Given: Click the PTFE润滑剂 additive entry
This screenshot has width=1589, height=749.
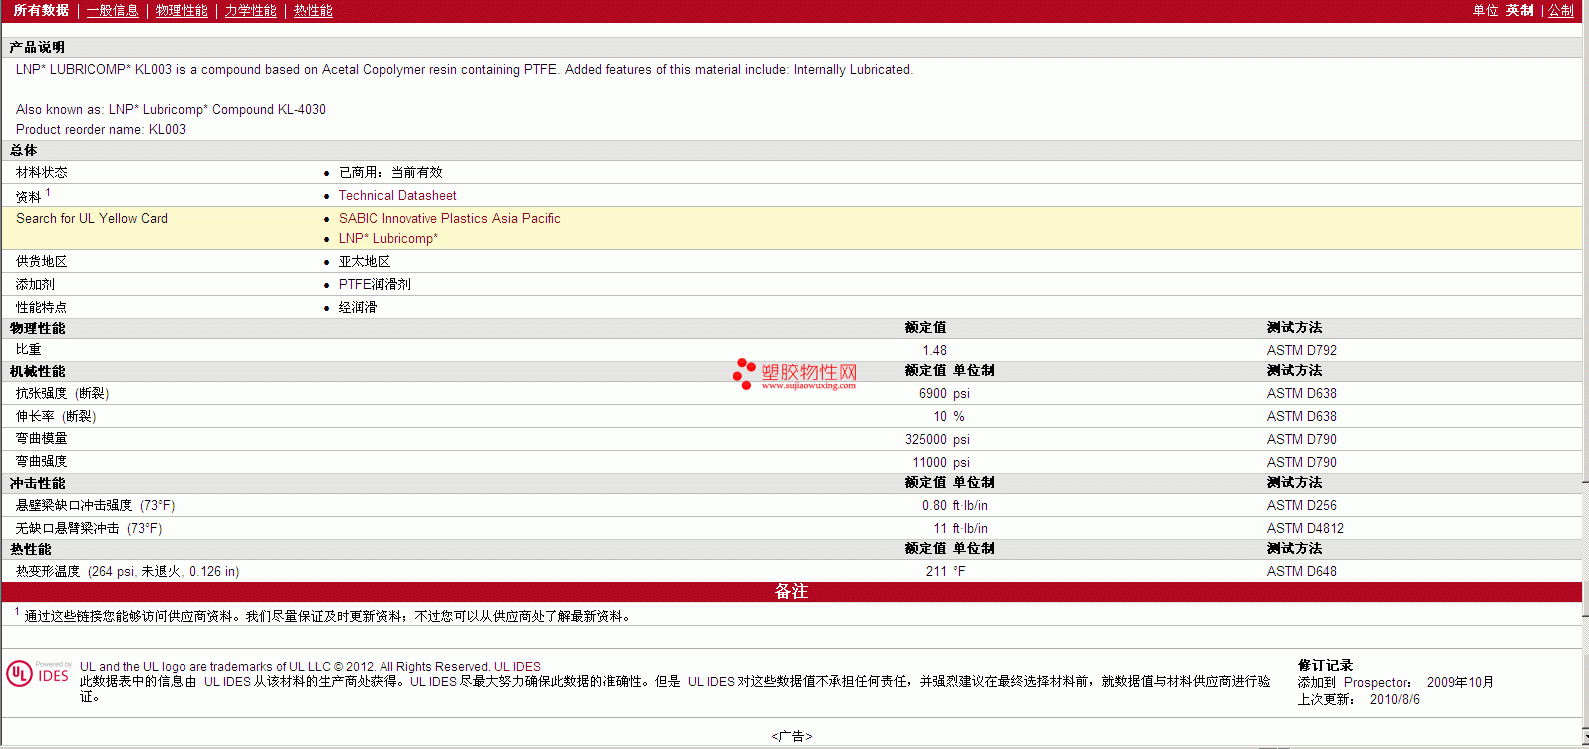Looking at the screenshot, I should pos(374,284).
